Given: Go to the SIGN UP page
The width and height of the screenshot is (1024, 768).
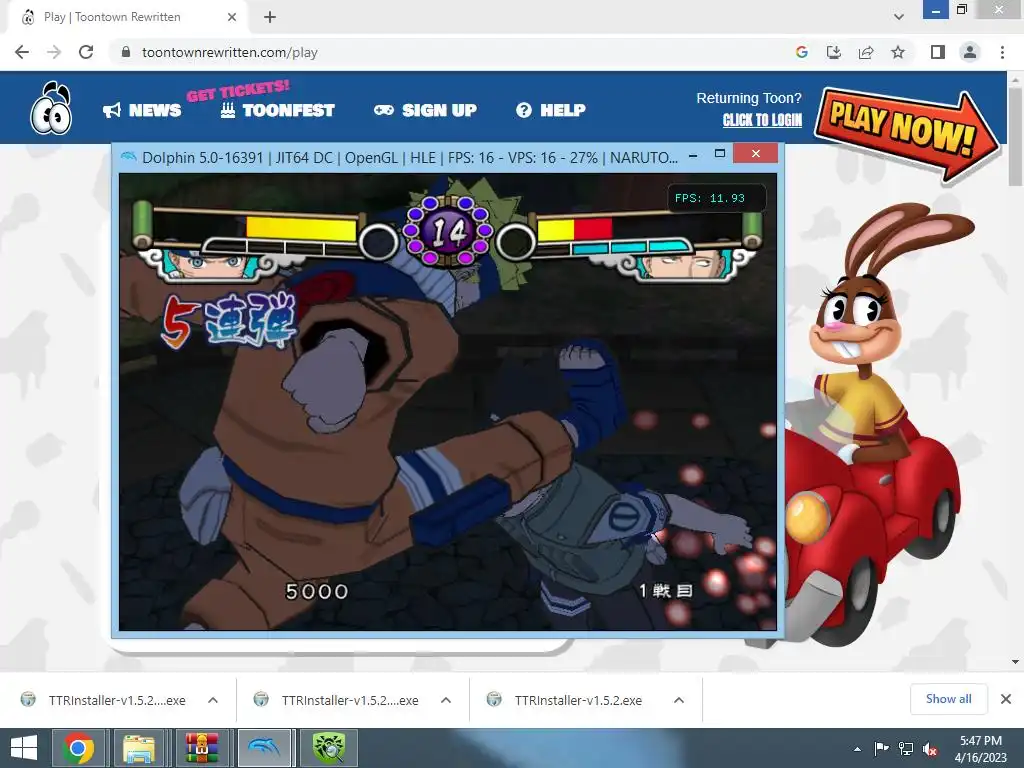Looking at the screenshot, I should click(x=425, y=110).
